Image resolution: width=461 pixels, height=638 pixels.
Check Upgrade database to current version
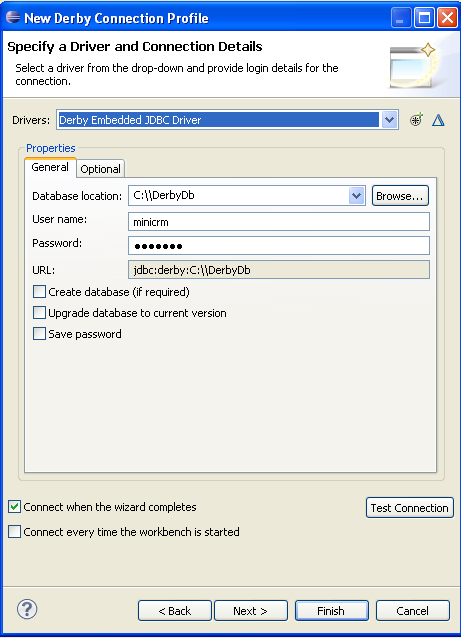coord(39,312)
